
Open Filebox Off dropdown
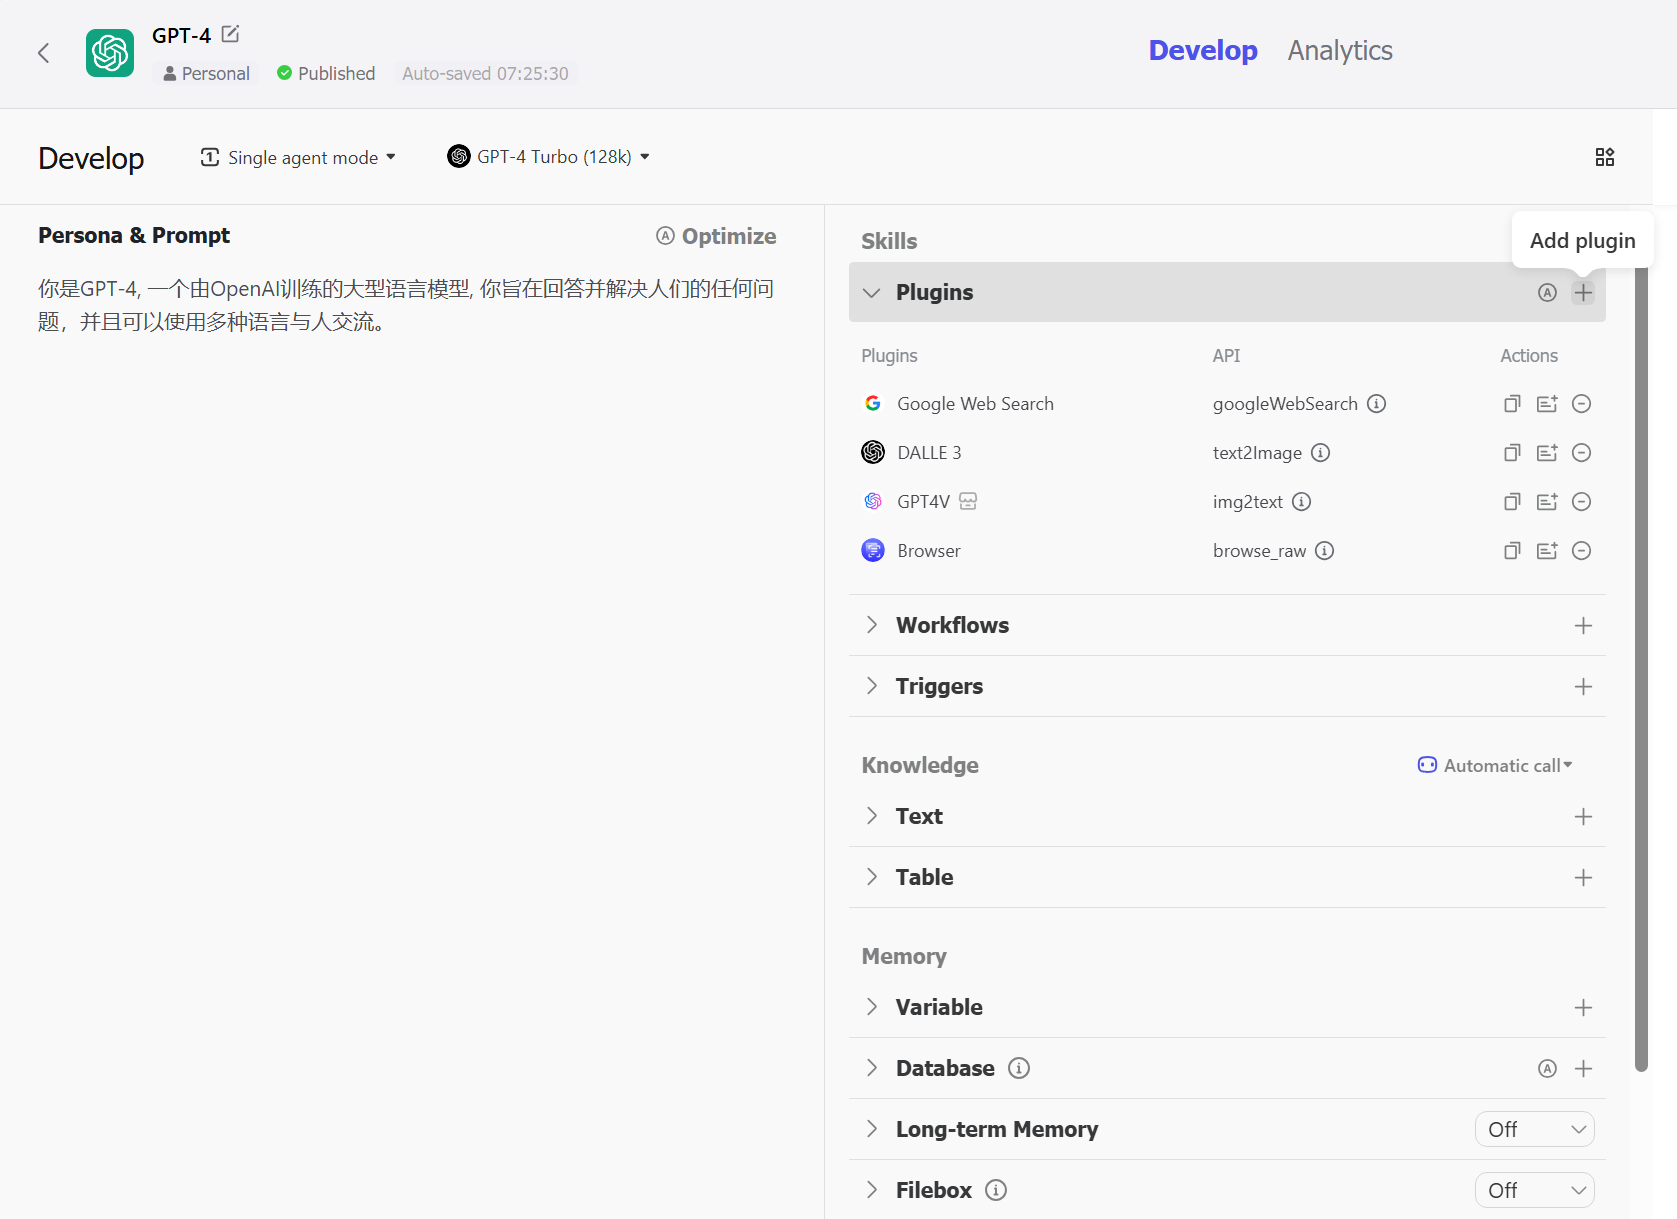[x=1534, y=1190]
